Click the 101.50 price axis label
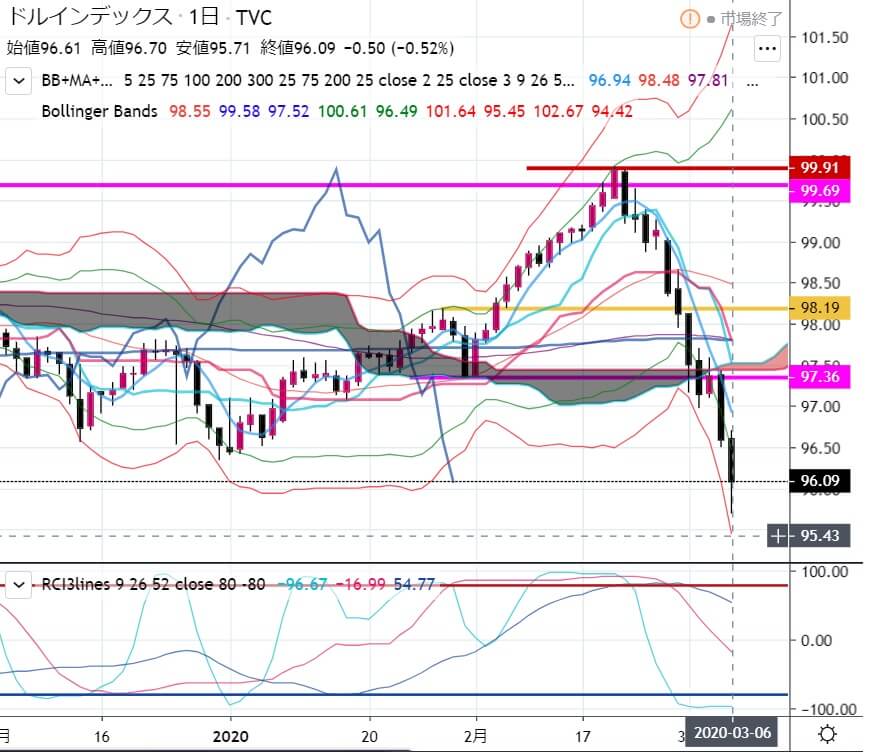 tap(825, 38)
